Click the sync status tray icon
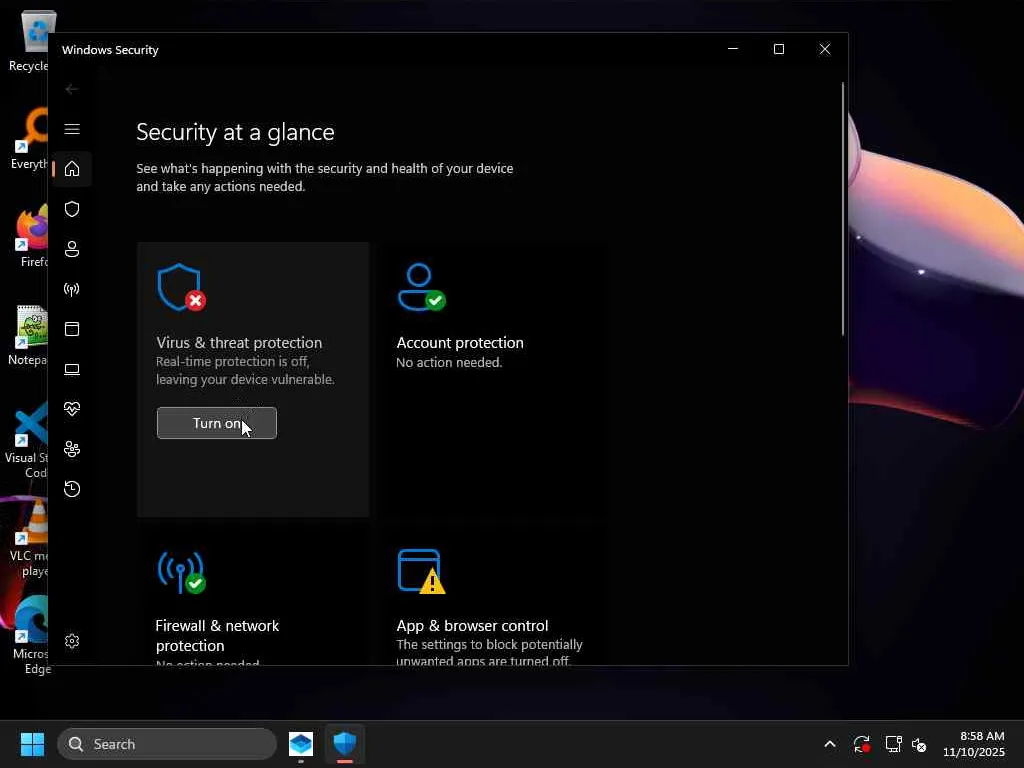 [x=861, y=744]
